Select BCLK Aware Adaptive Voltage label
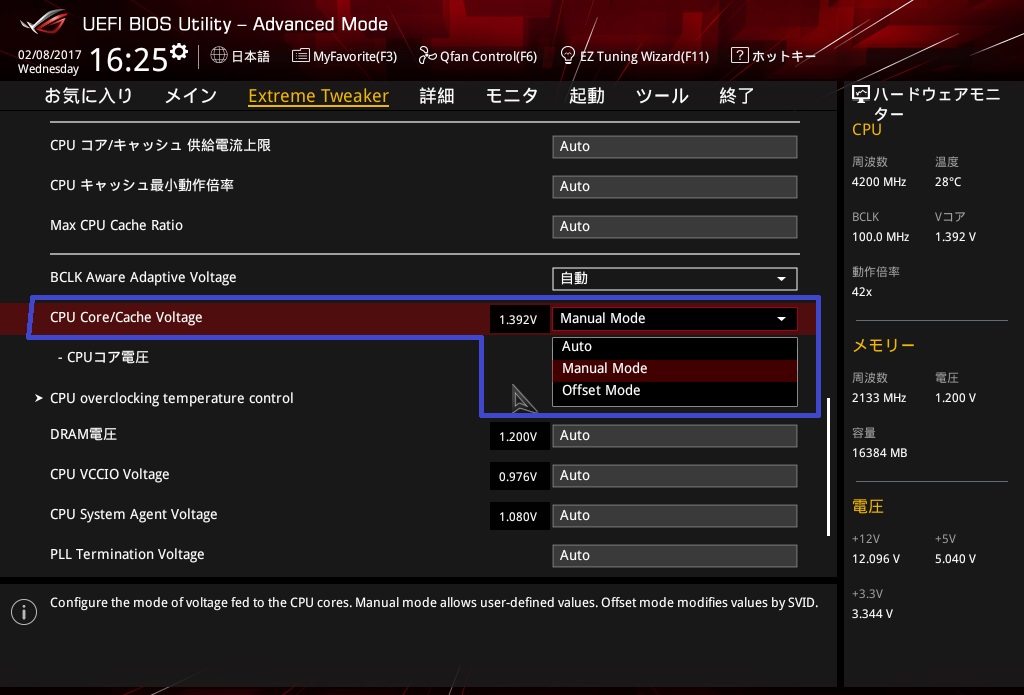1024x695 pixels. (x=143, y=278)
